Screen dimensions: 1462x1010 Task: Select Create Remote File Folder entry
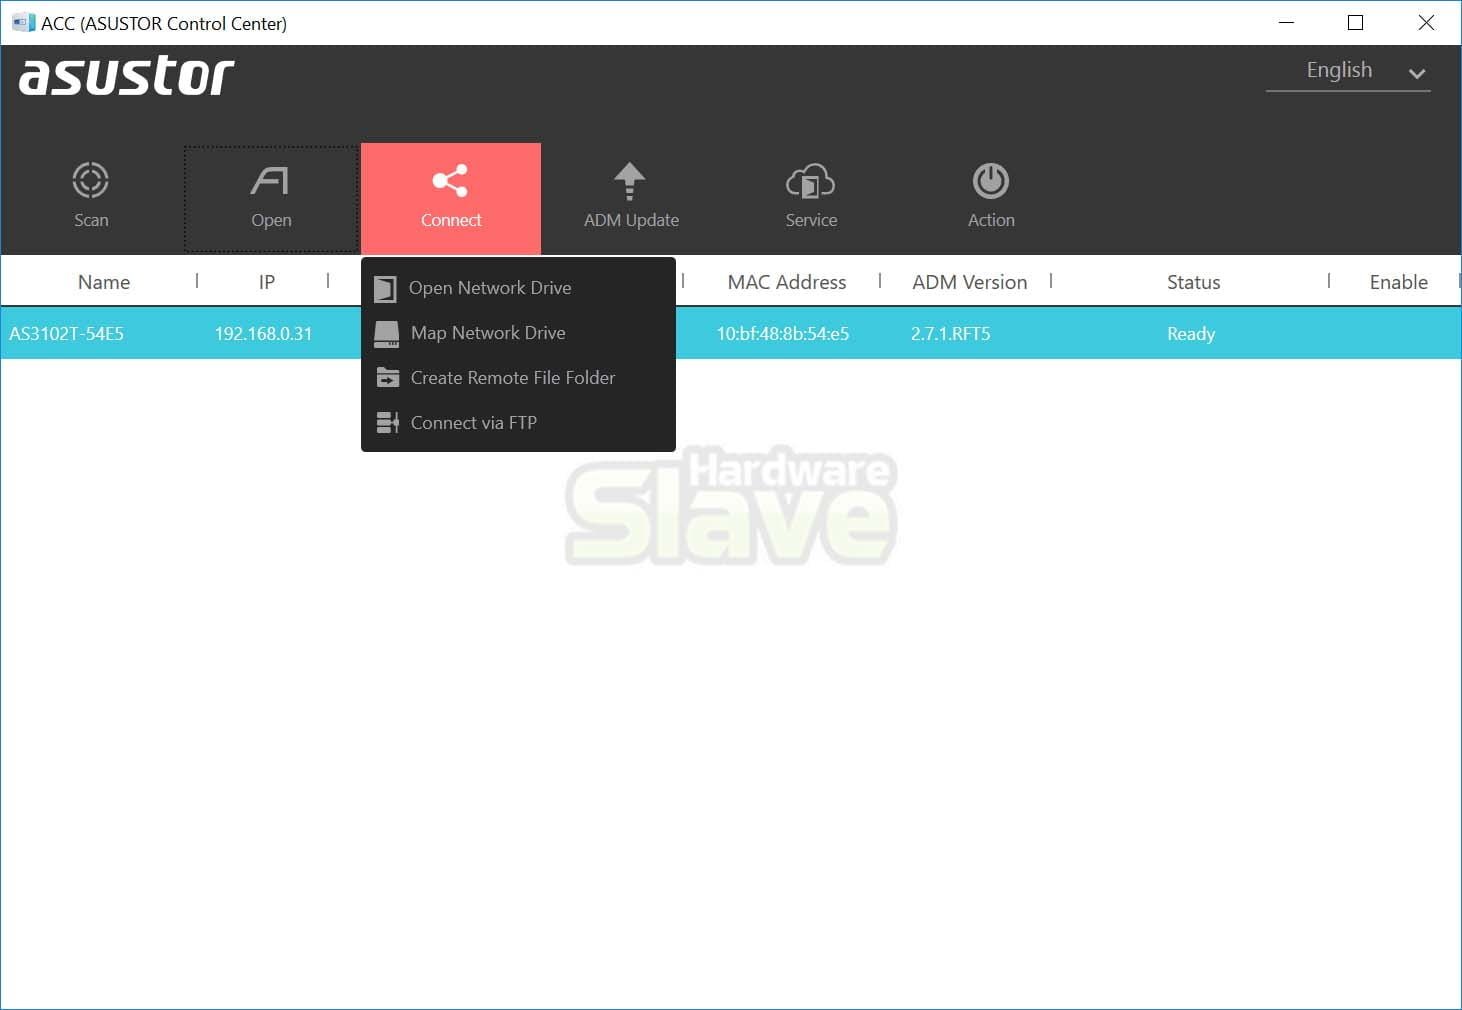pyautogui.click(x=518, y=378)
